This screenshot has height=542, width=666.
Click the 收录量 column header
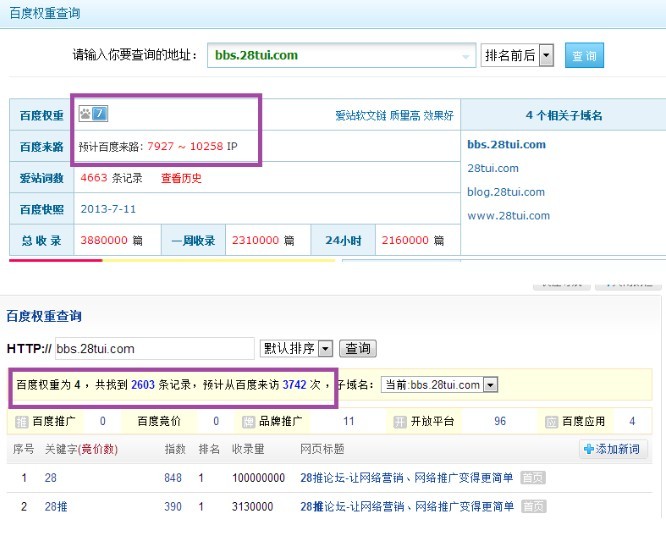[248, 449]
